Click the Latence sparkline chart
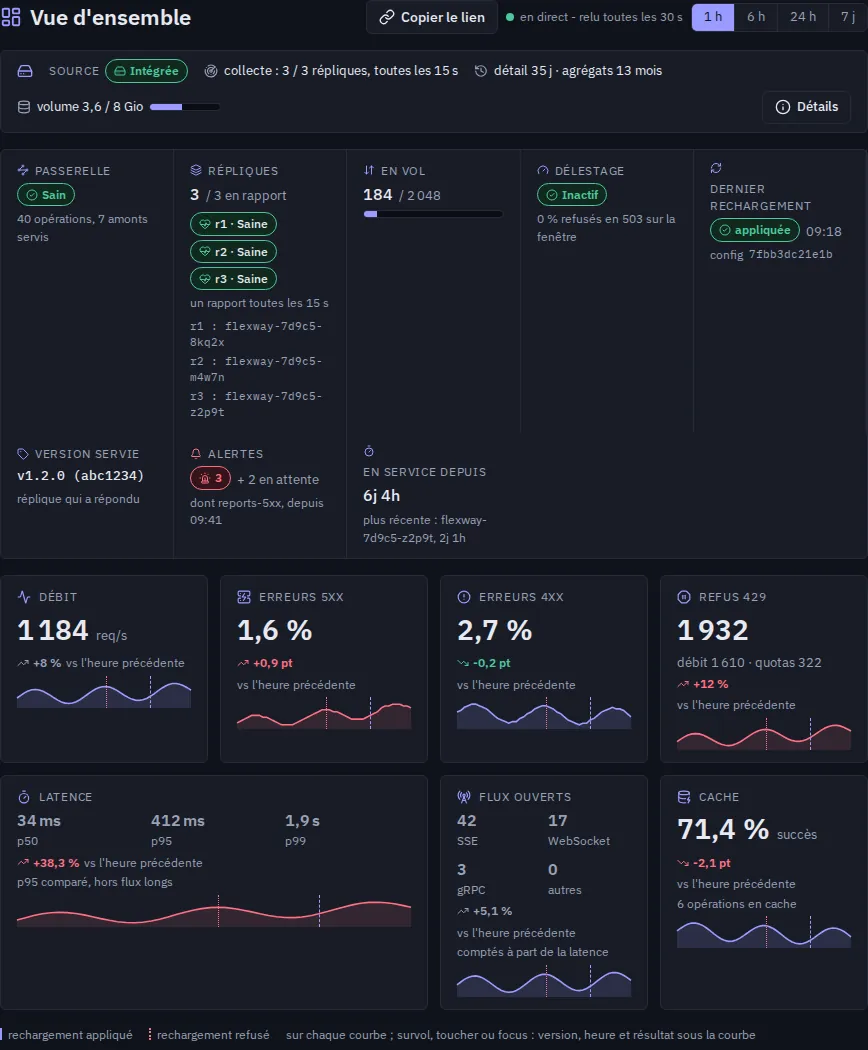This screenshot has width=868, height=1050. 214,911
